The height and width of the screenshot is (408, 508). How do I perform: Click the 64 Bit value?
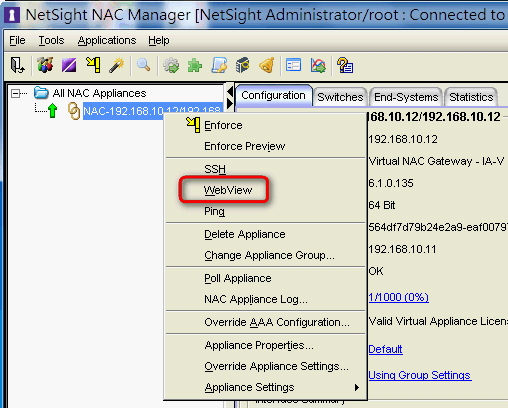(382, 205)
